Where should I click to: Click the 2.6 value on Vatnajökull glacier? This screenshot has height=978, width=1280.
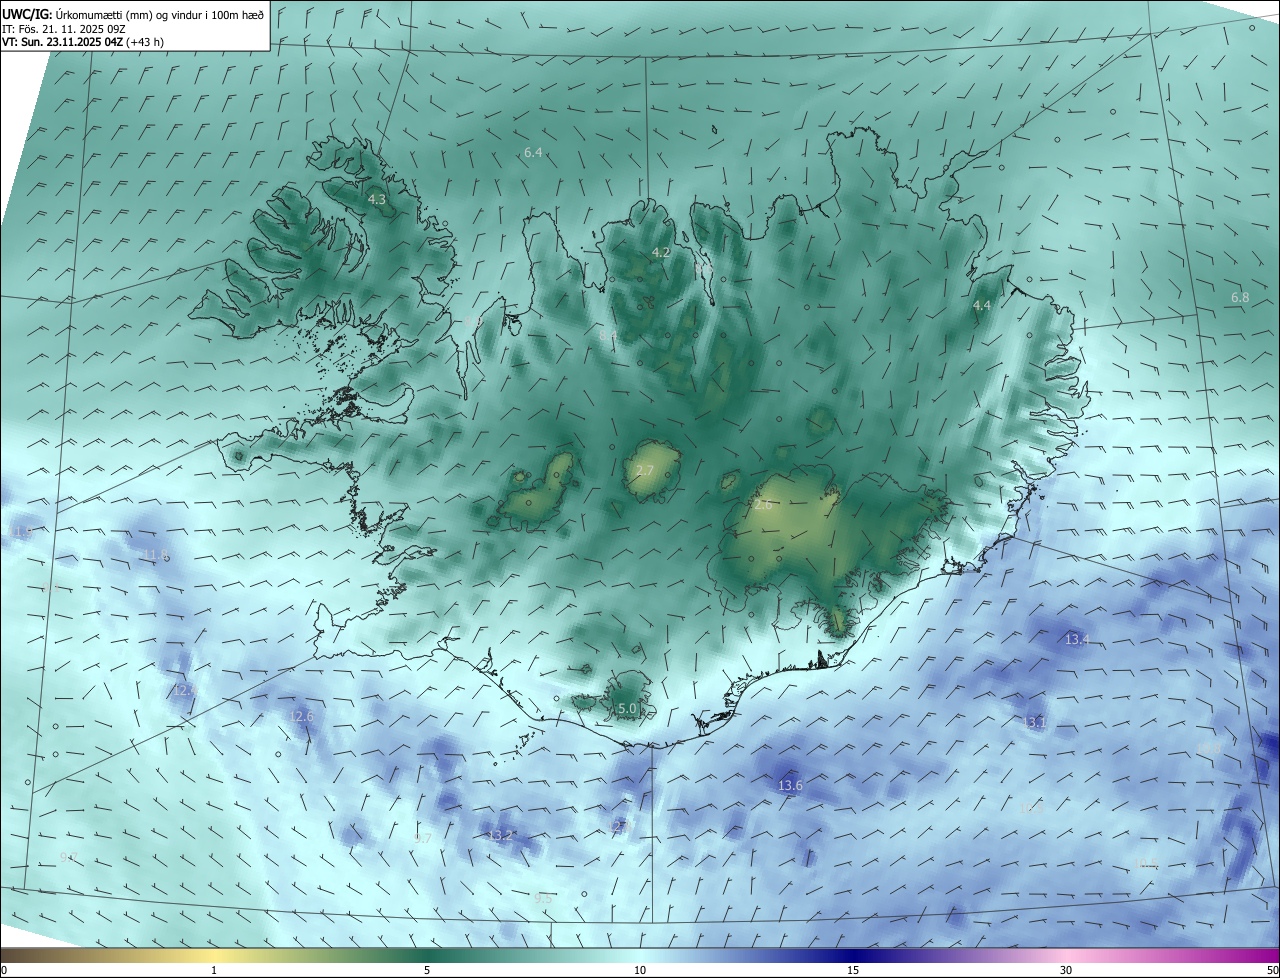tap(763, 505)
